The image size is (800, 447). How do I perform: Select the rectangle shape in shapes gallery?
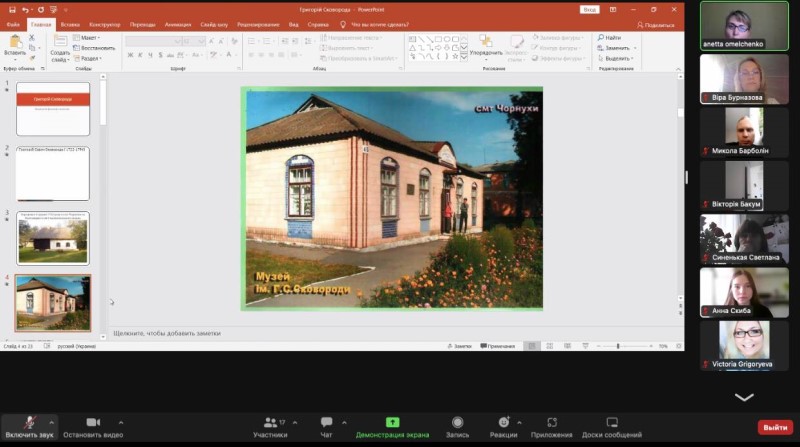[438, 39]
